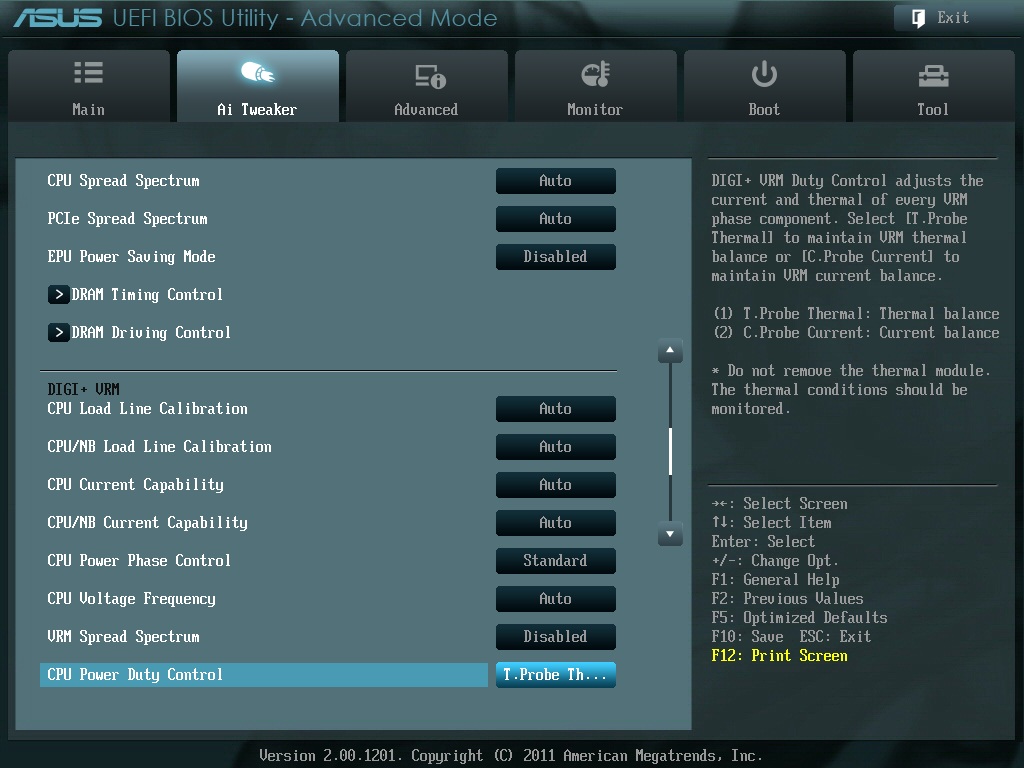Image resolution: width=1024 pixels, height=768 pixels.
Task: Switch to the Ai Tweaker tab
Action: [258, 86]
